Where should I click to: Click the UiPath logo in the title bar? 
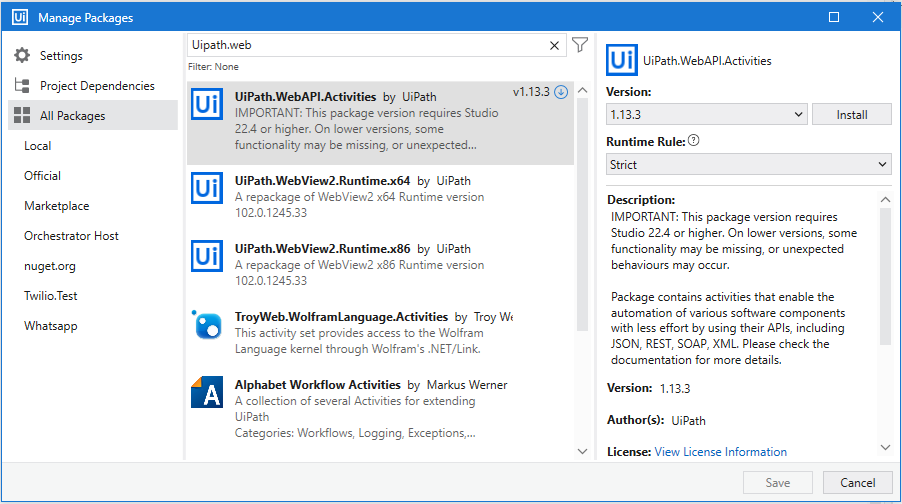click(x=20, y=17)
